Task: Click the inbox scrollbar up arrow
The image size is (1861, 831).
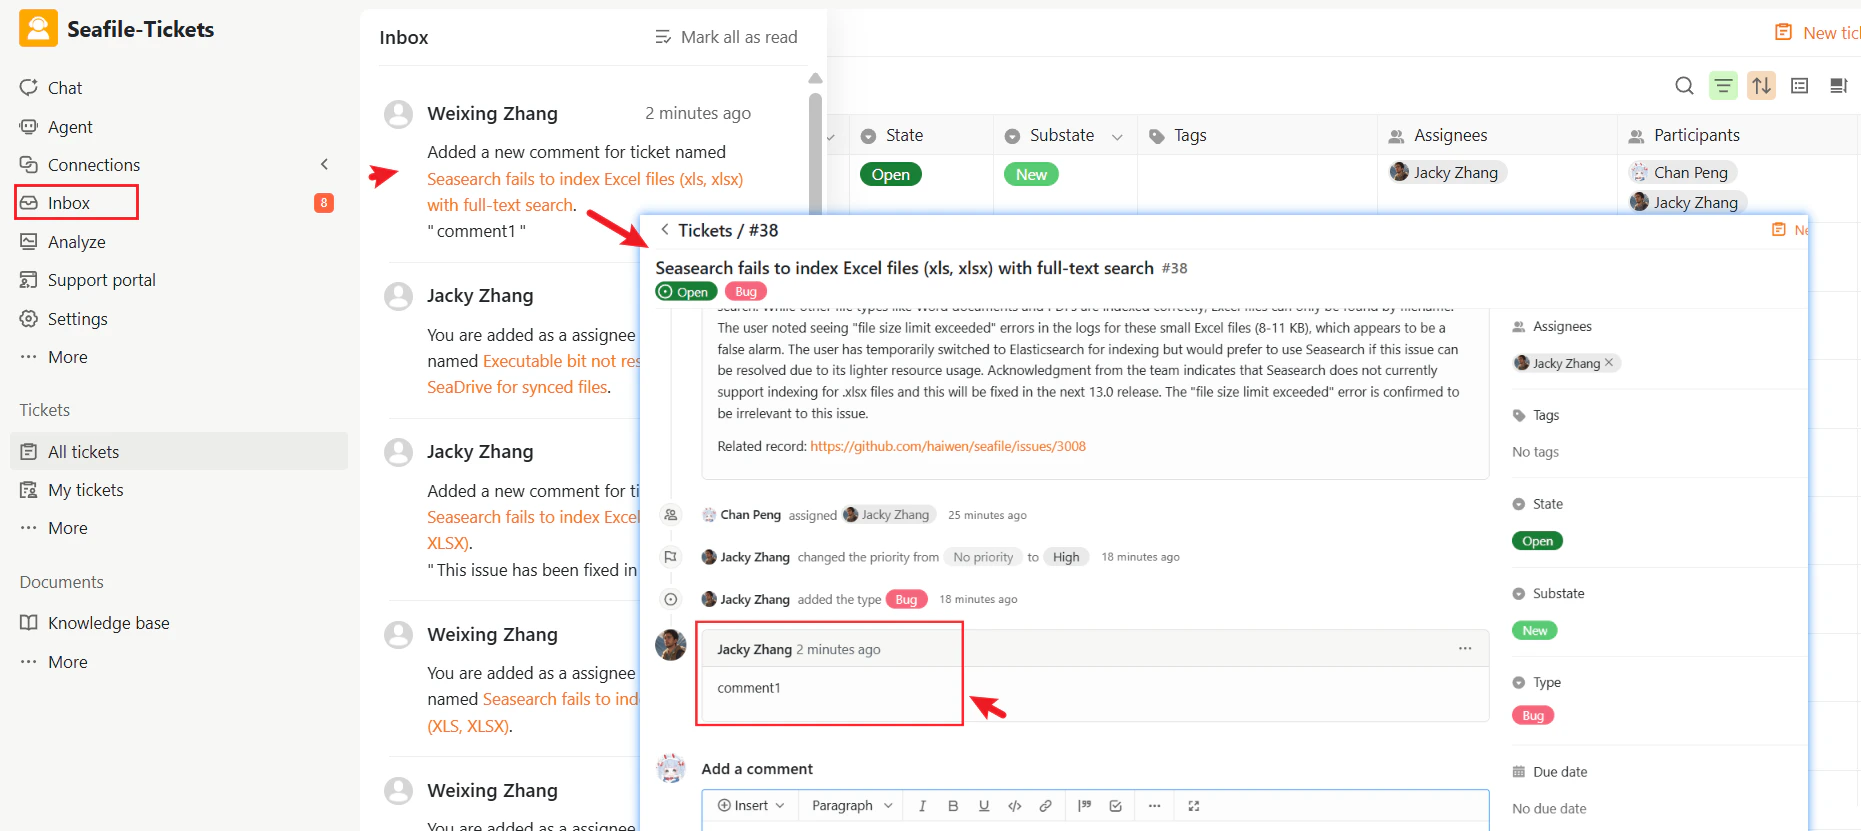Action: coord(815,78)
